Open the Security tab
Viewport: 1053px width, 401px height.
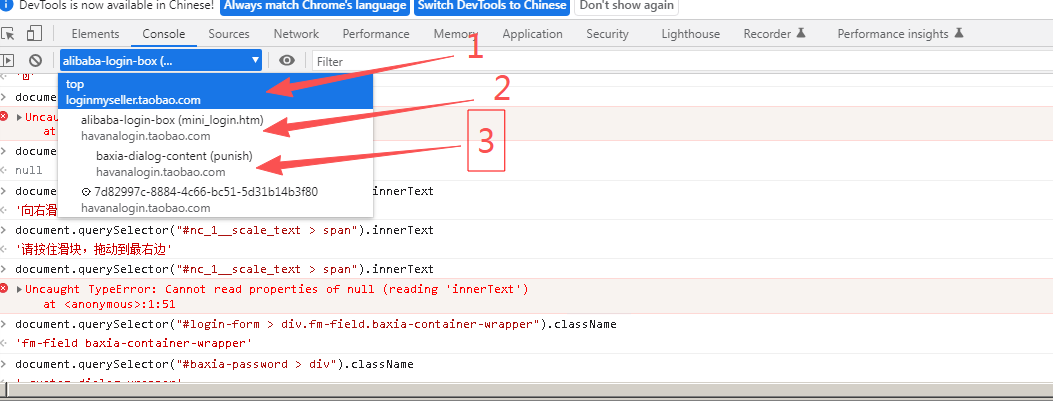[608, 34]
